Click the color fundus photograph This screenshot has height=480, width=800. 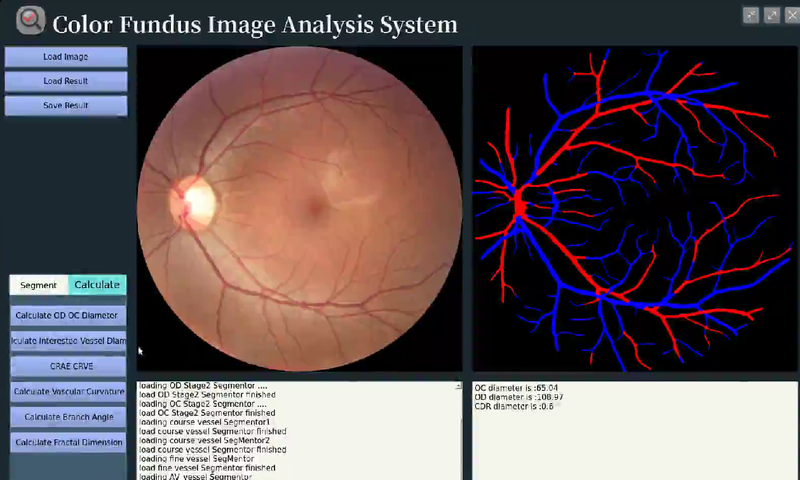[299, 208]
